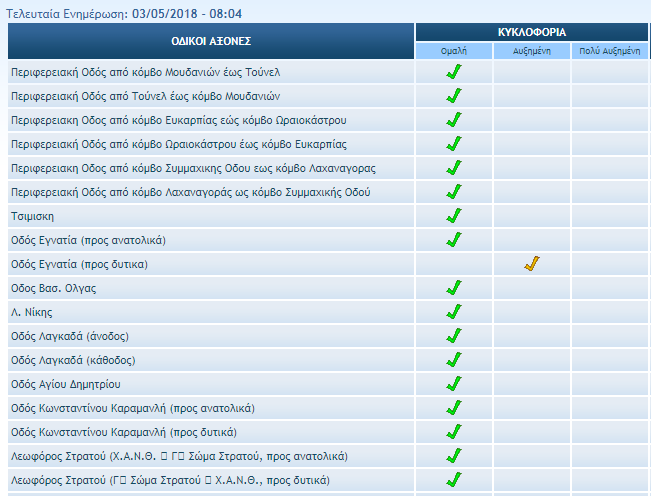Click orange checkmark for Οδός Εγνατία (προς δυτικά)
Screen dimensions: 651x496
pos(532,264)
